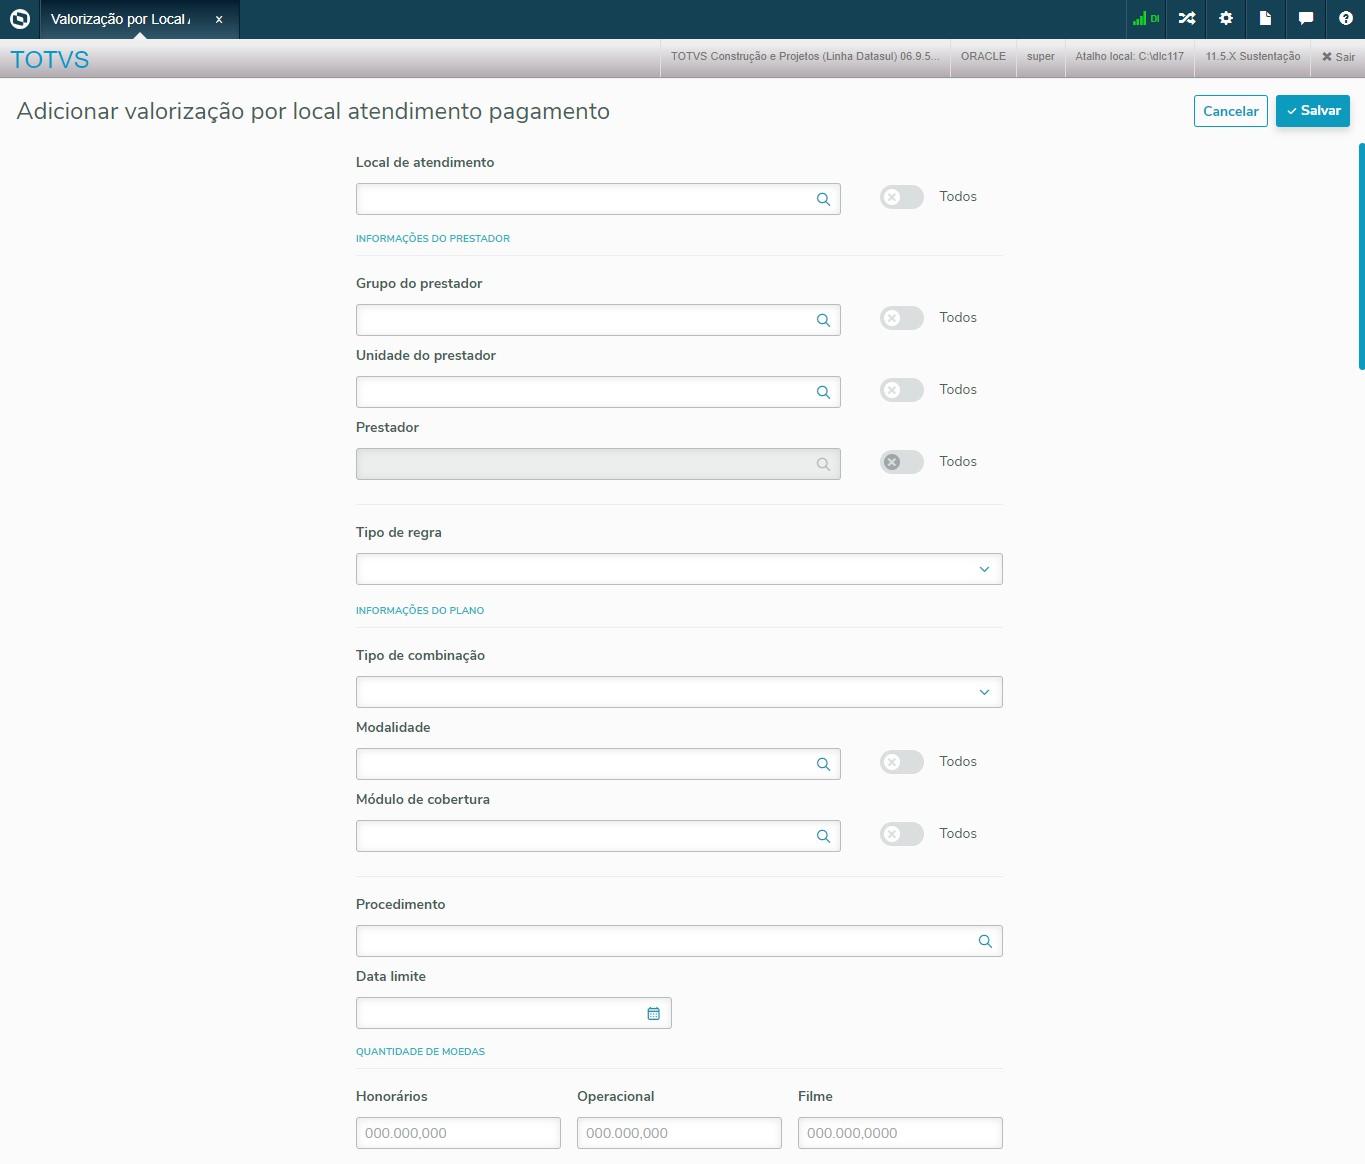Click Sair to log out

click(x=1338, y=57)
